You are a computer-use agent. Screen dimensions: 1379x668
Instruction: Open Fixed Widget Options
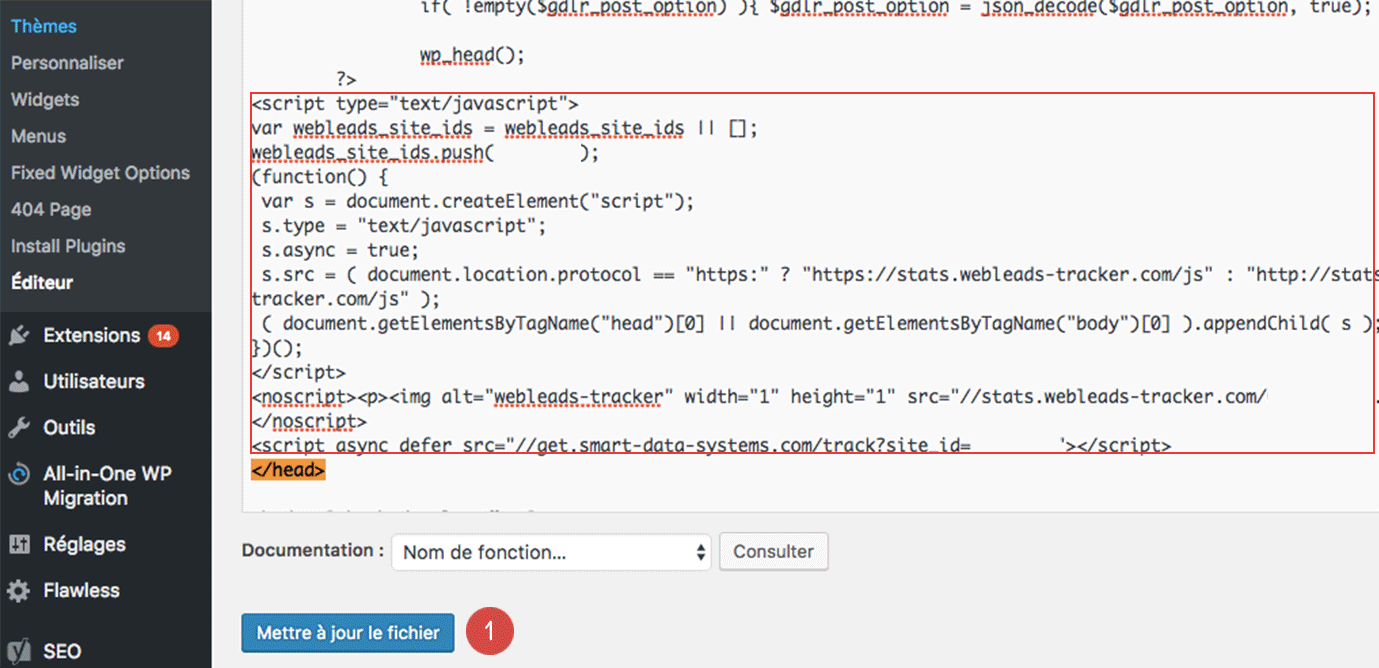[x=100, y=173]
